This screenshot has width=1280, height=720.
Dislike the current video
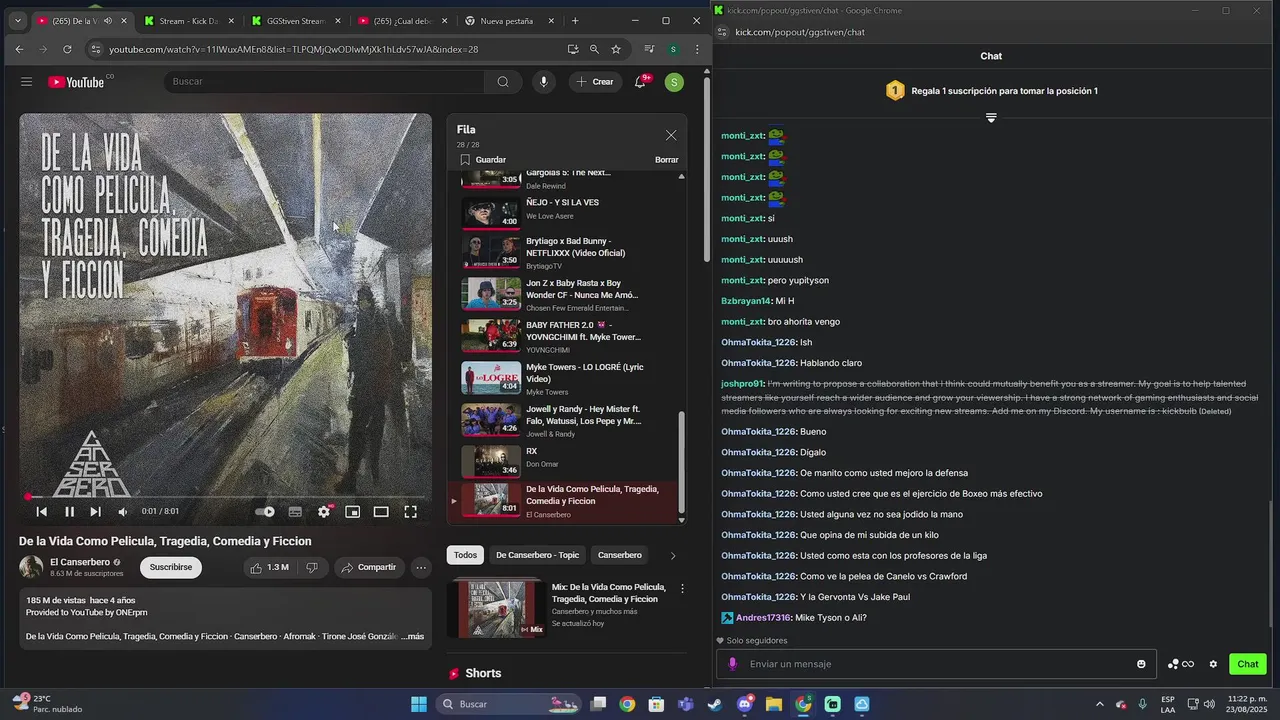[x=312, y=567]
